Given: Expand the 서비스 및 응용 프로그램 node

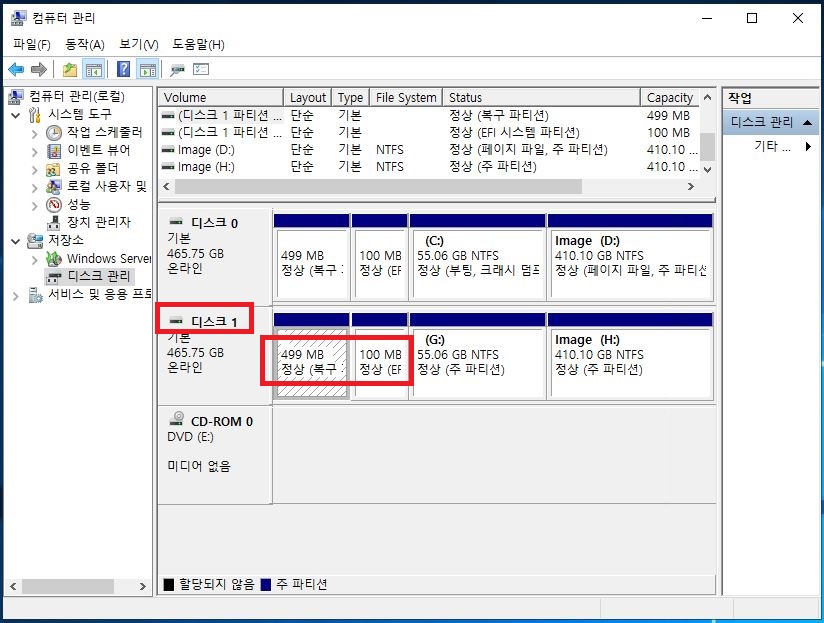Looking at the screenshot, I should point(17,295).
